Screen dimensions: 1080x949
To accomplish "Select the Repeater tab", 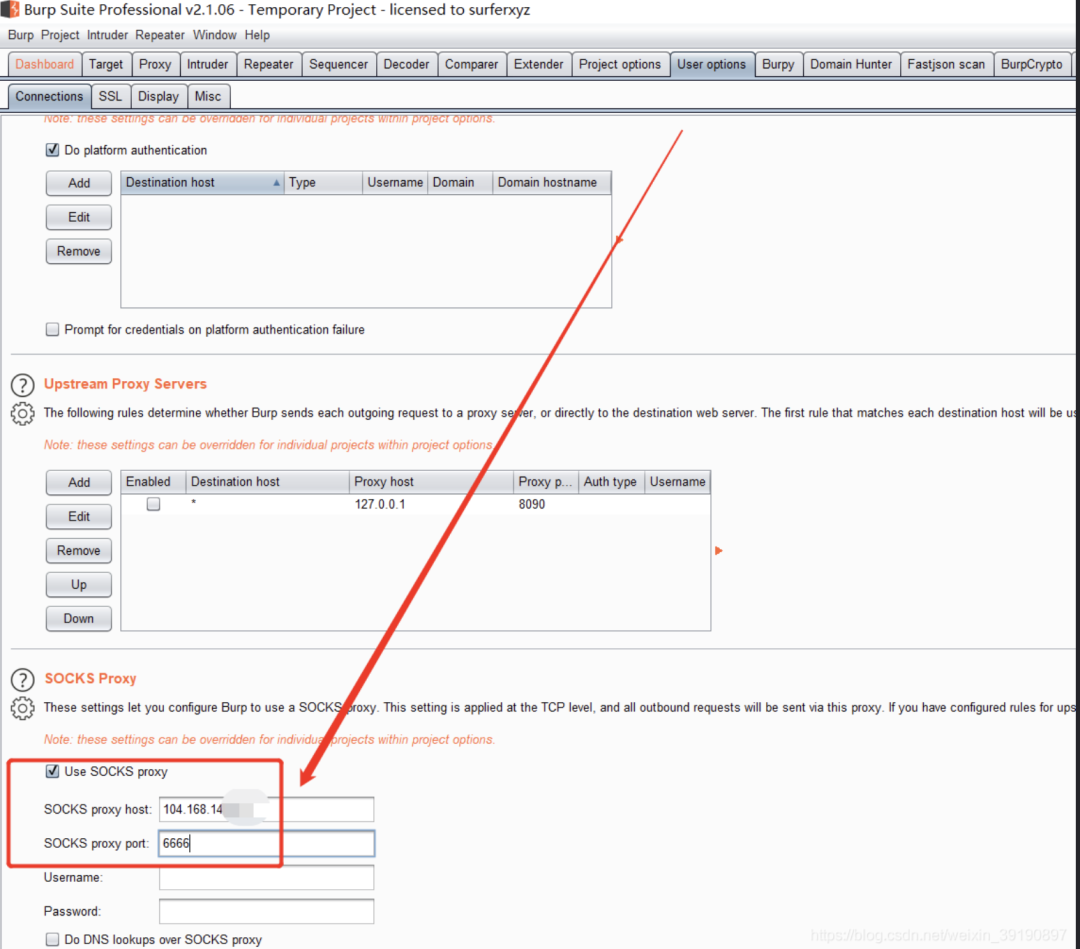I will click(269, 65).
